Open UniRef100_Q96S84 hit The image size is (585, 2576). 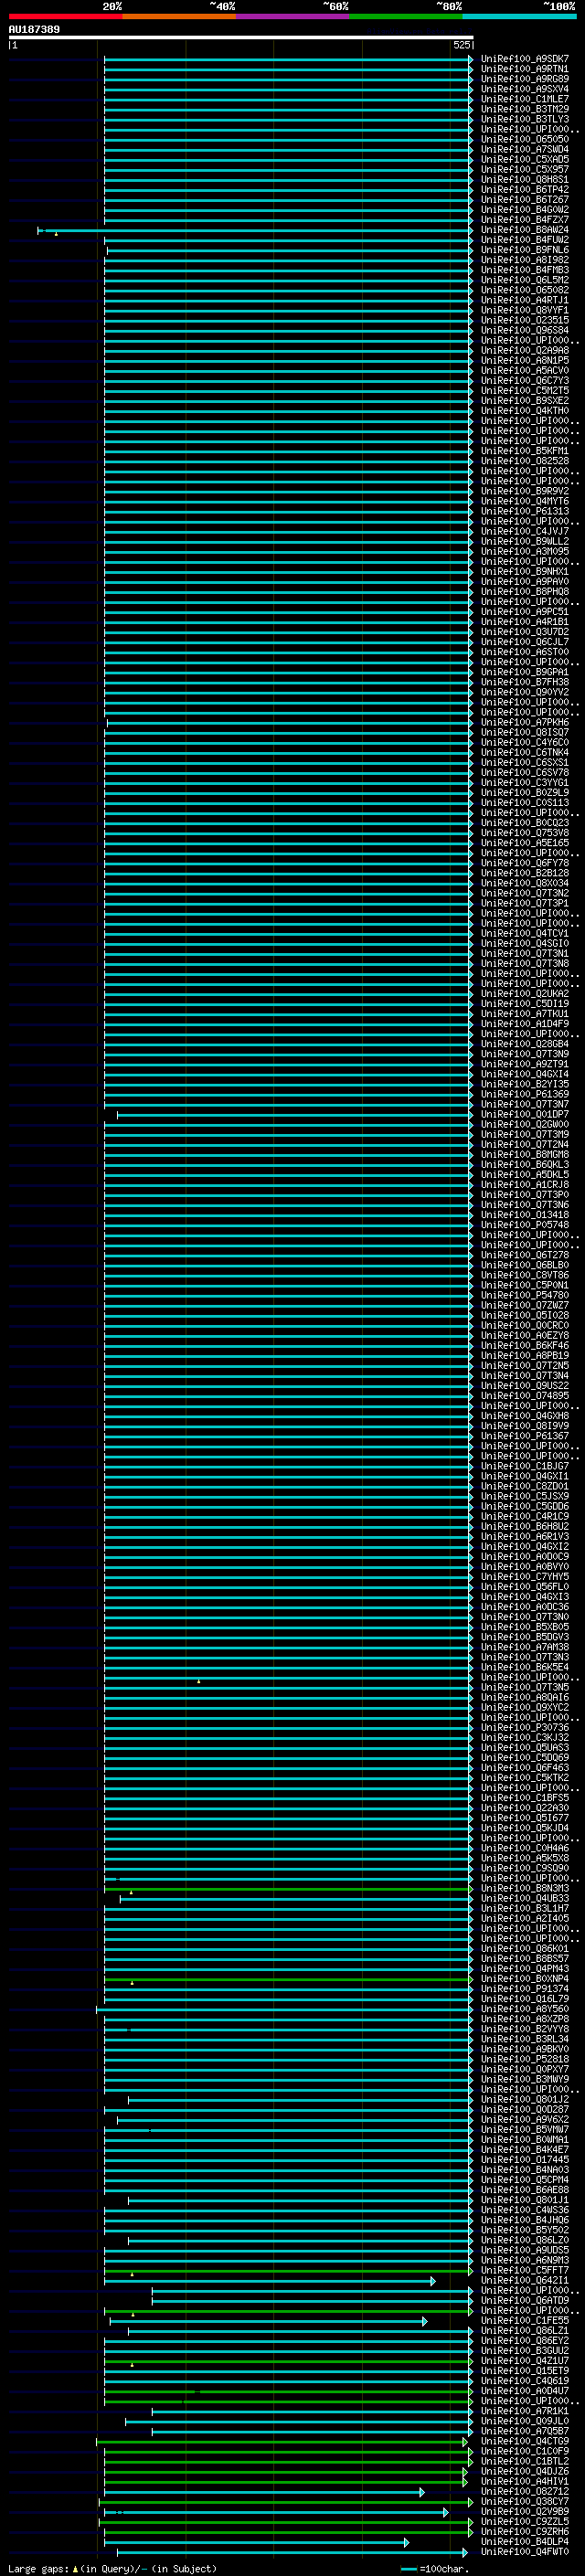(x=524, y=330)
